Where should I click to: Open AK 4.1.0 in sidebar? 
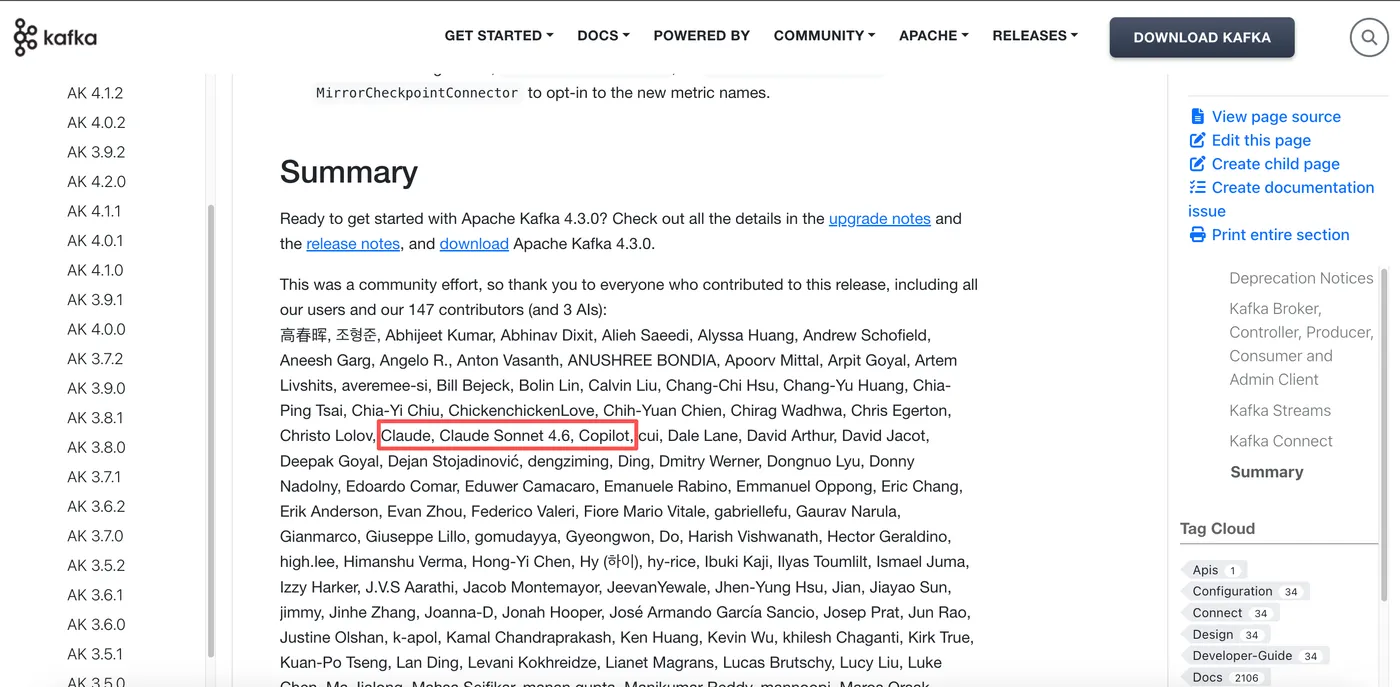(x=95, y=270)
